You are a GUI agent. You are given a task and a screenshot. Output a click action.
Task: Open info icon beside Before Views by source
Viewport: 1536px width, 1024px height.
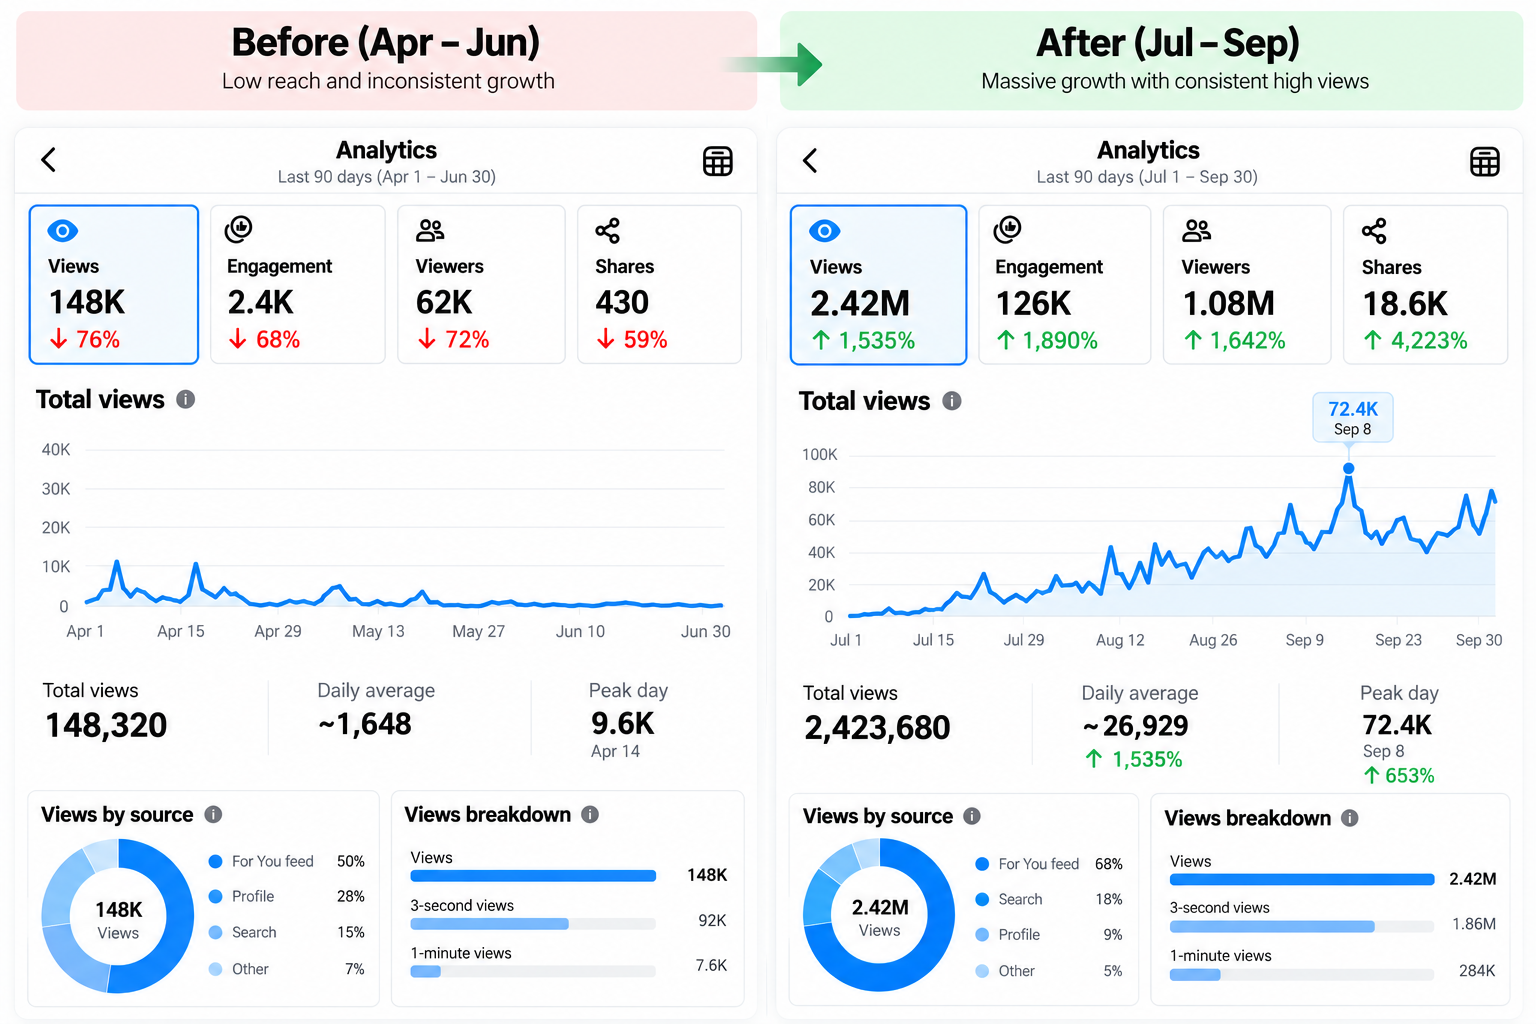click(x=213, y=814)
